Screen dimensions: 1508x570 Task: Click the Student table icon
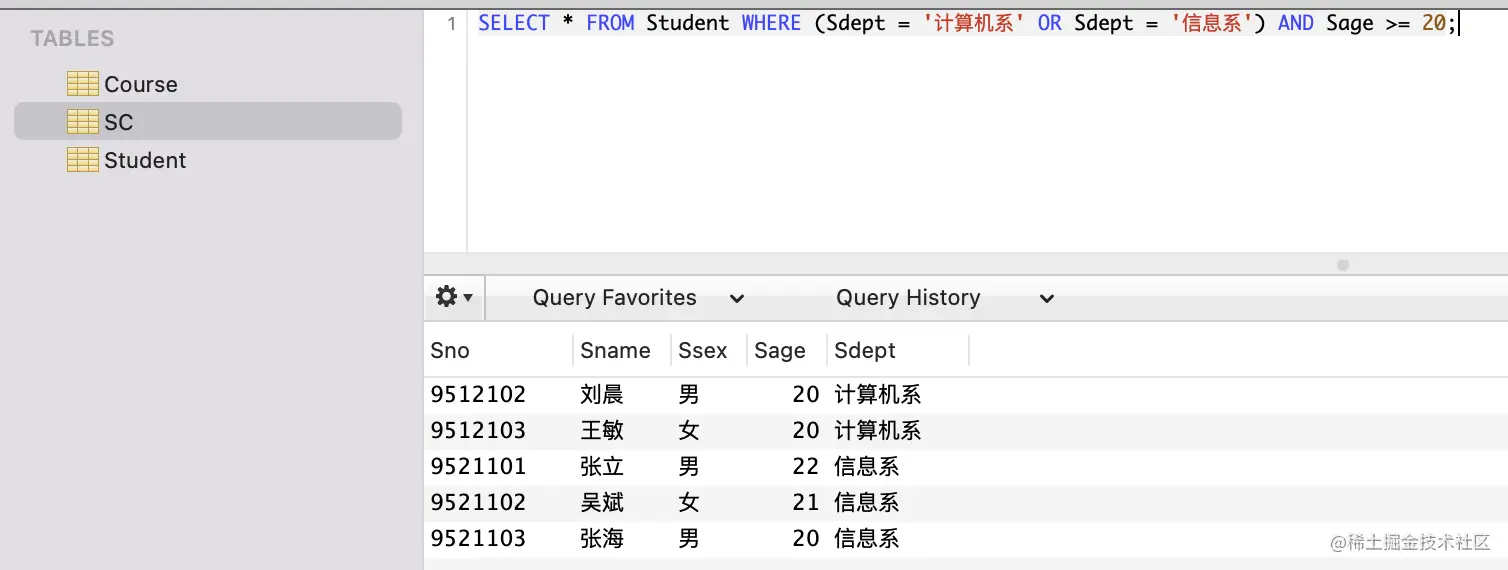click(82, 160)
